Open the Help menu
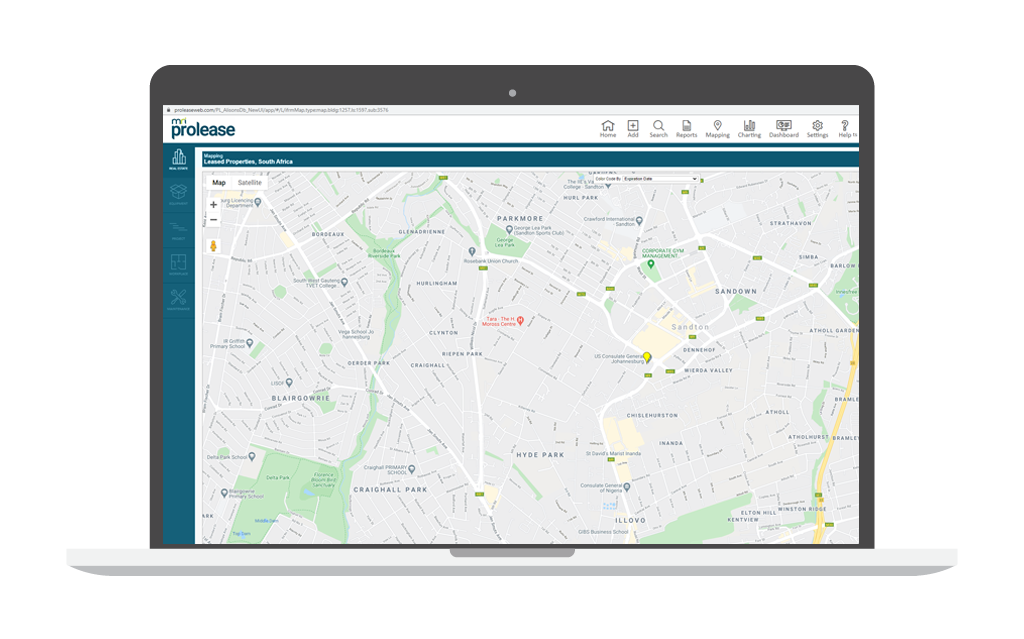The width and height of the screenshot is (1024, 639). pyautogui.click(x=845, y=129)
